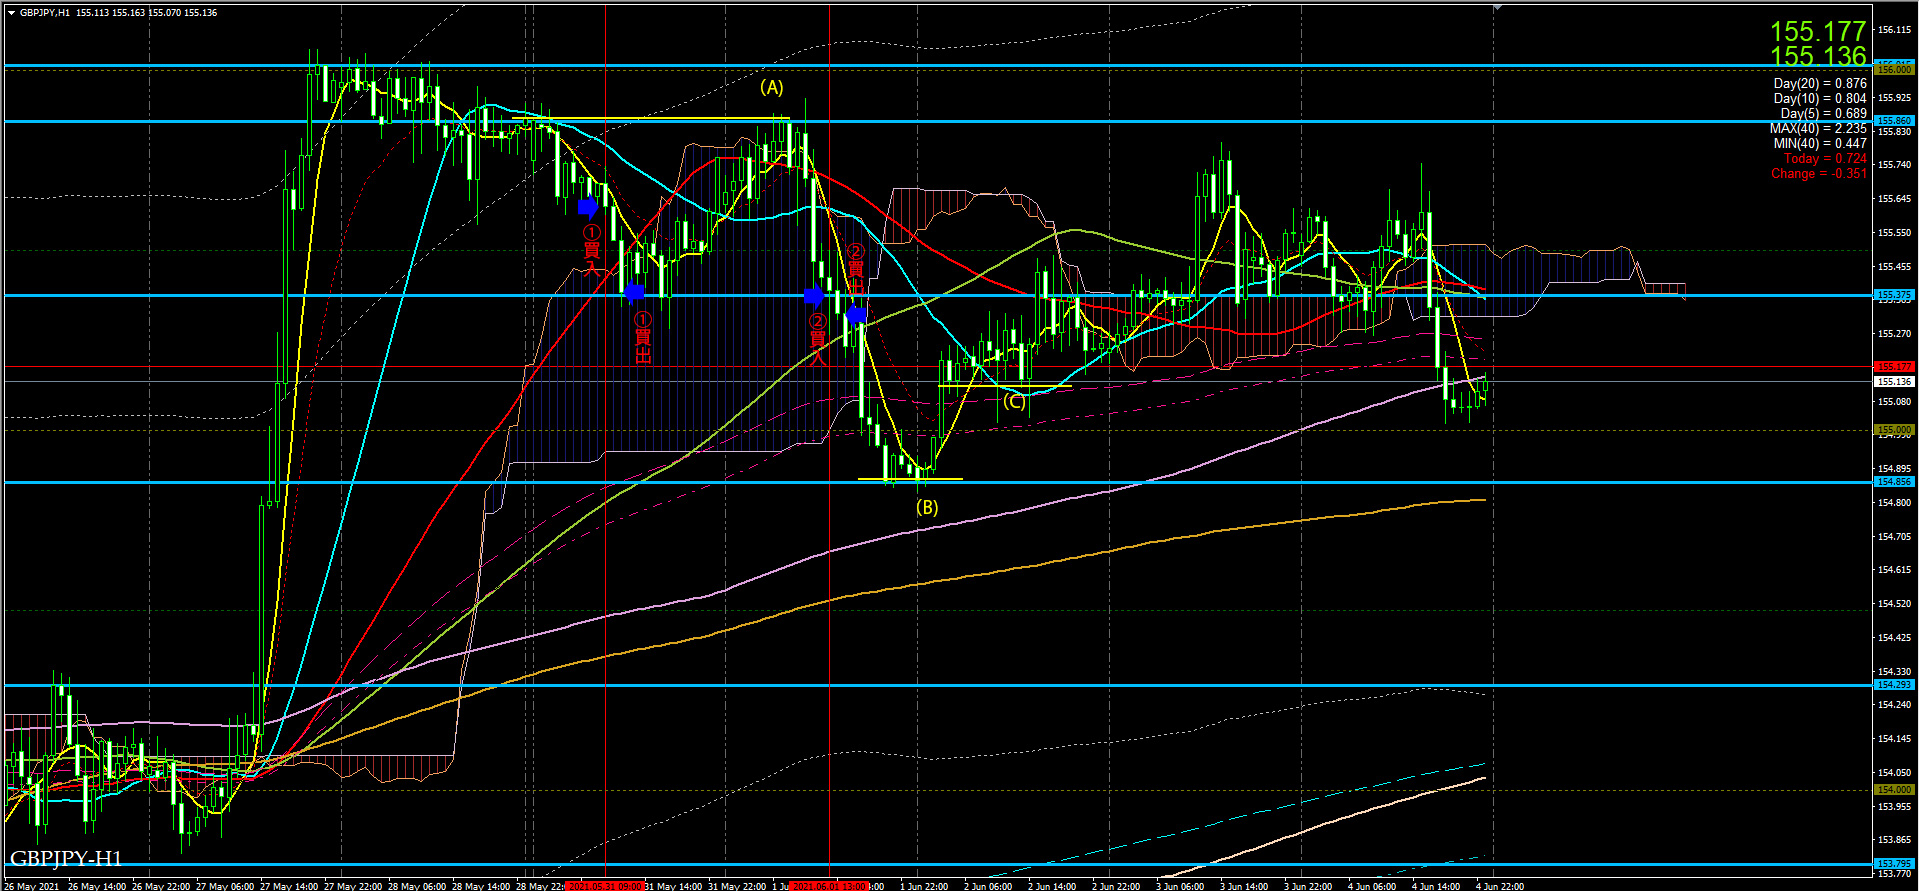Click the Day(5) = 0.689 reading
Image resolution: width=1920 pixels, height=891 pixels.
coord(1824,113)
